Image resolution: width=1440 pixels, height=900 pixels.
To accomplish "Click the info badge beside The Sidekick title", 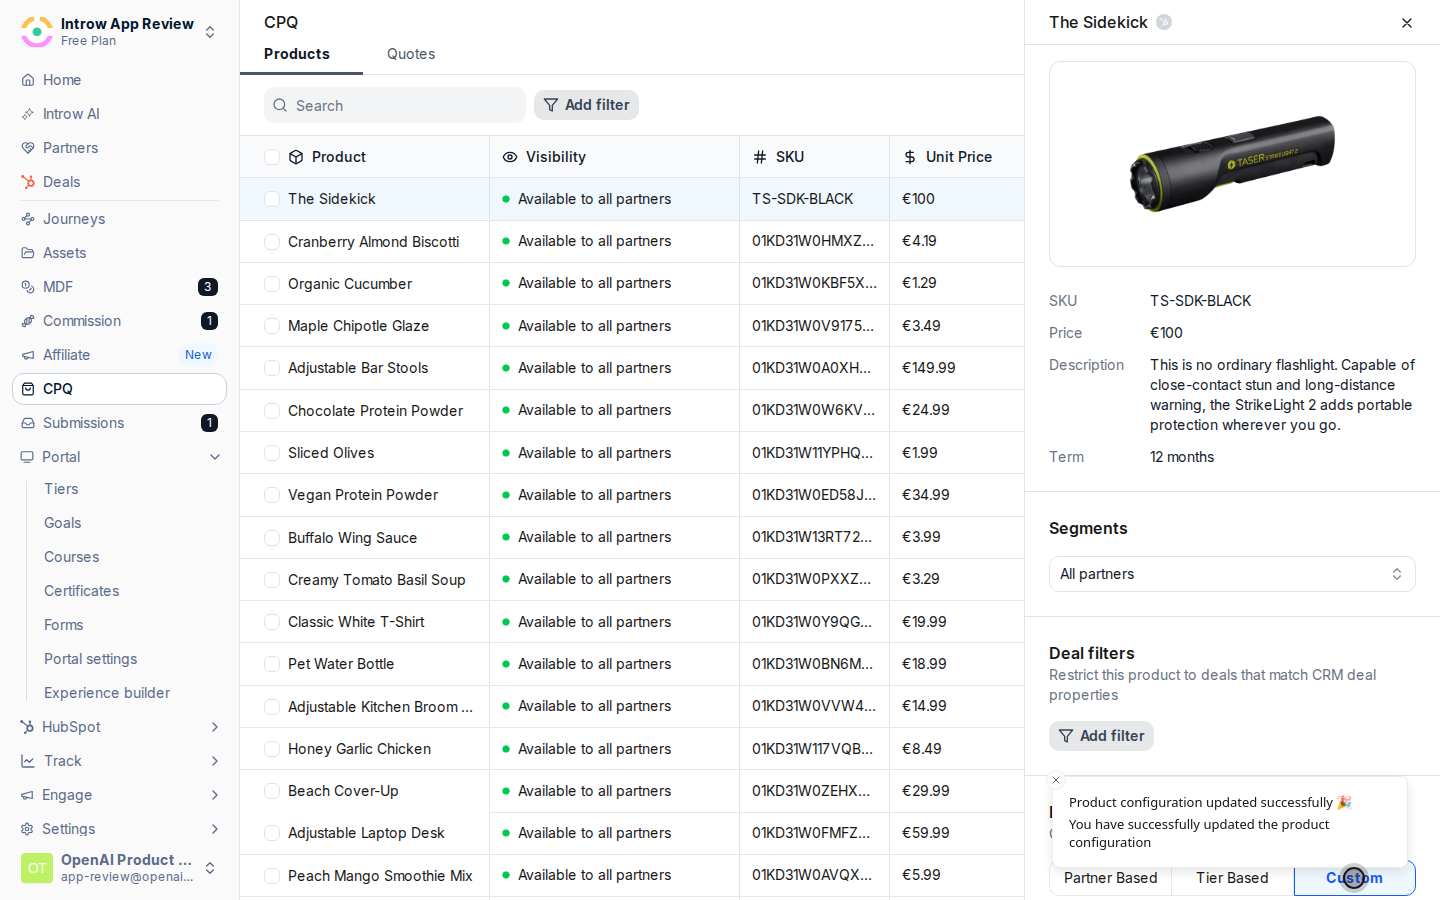I will pos(1164,22).
